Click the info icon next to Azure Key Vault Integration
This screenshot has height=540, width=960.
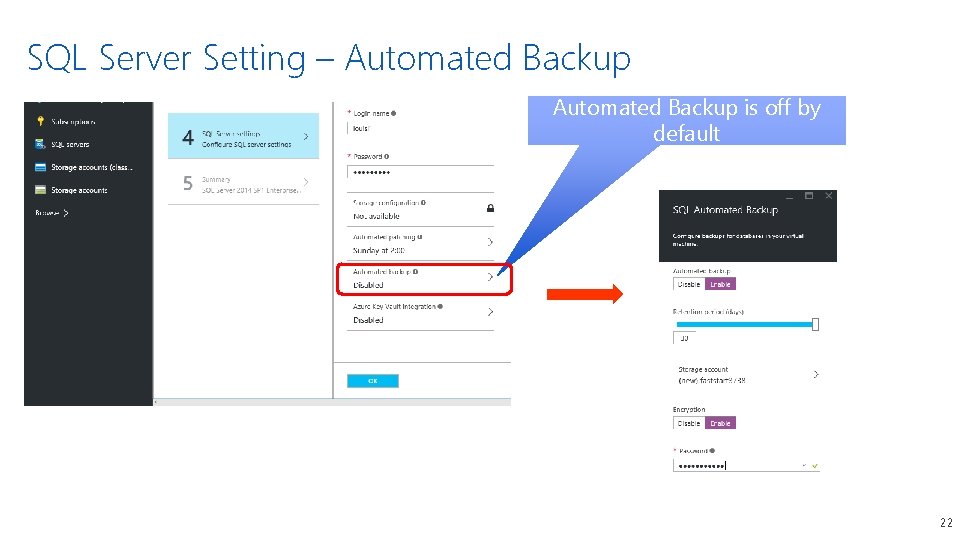coord(440,306)
